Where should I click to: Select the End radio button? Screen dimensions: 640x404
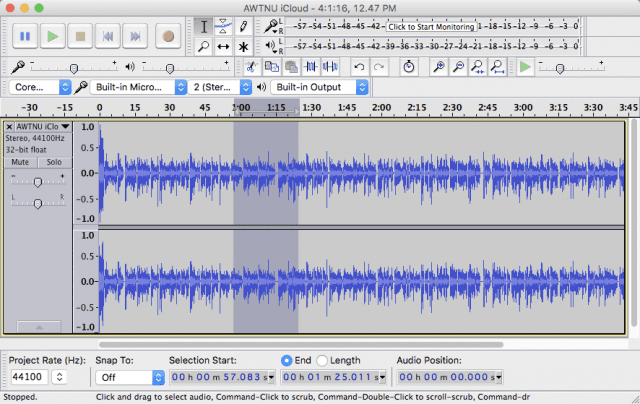coord(287,360)
